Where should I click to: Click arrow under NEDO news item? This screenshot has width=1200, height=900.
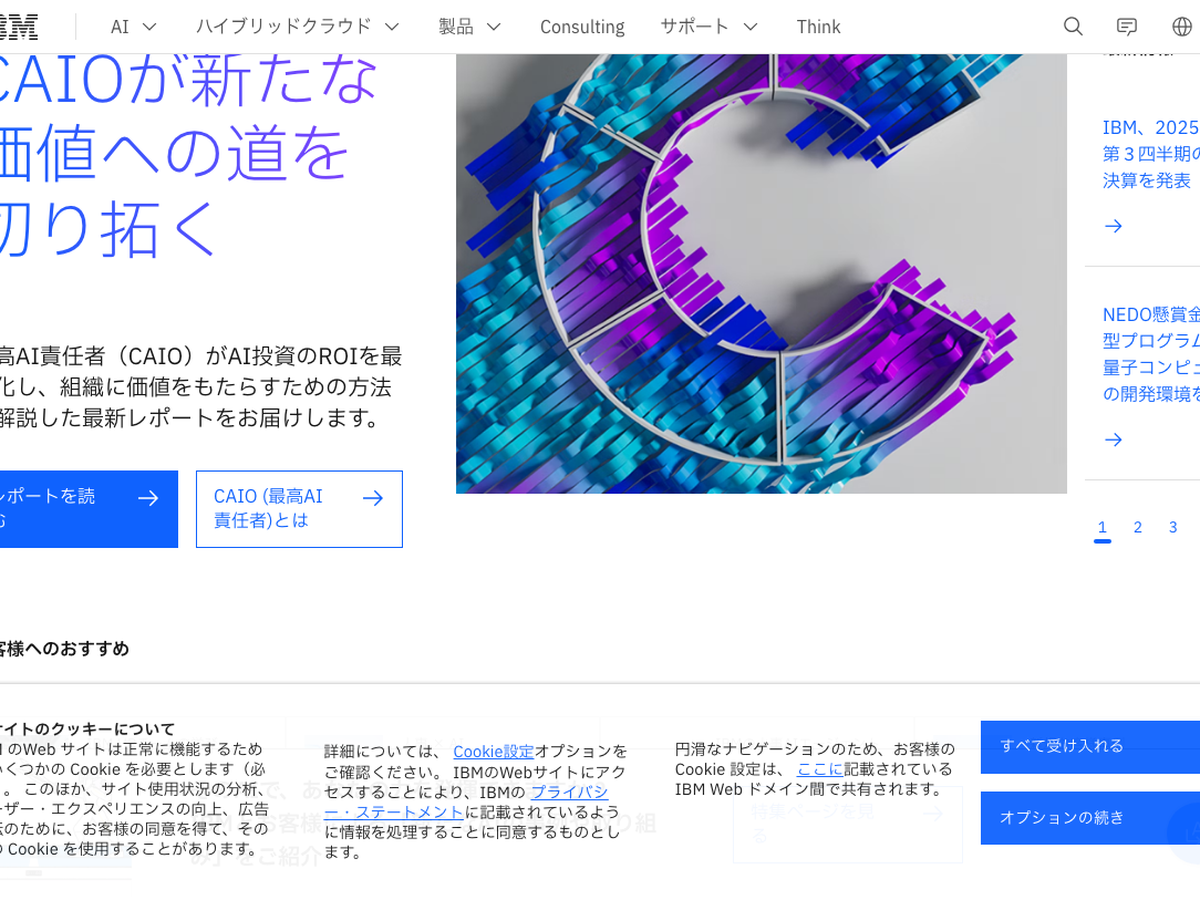point(1113,440)
